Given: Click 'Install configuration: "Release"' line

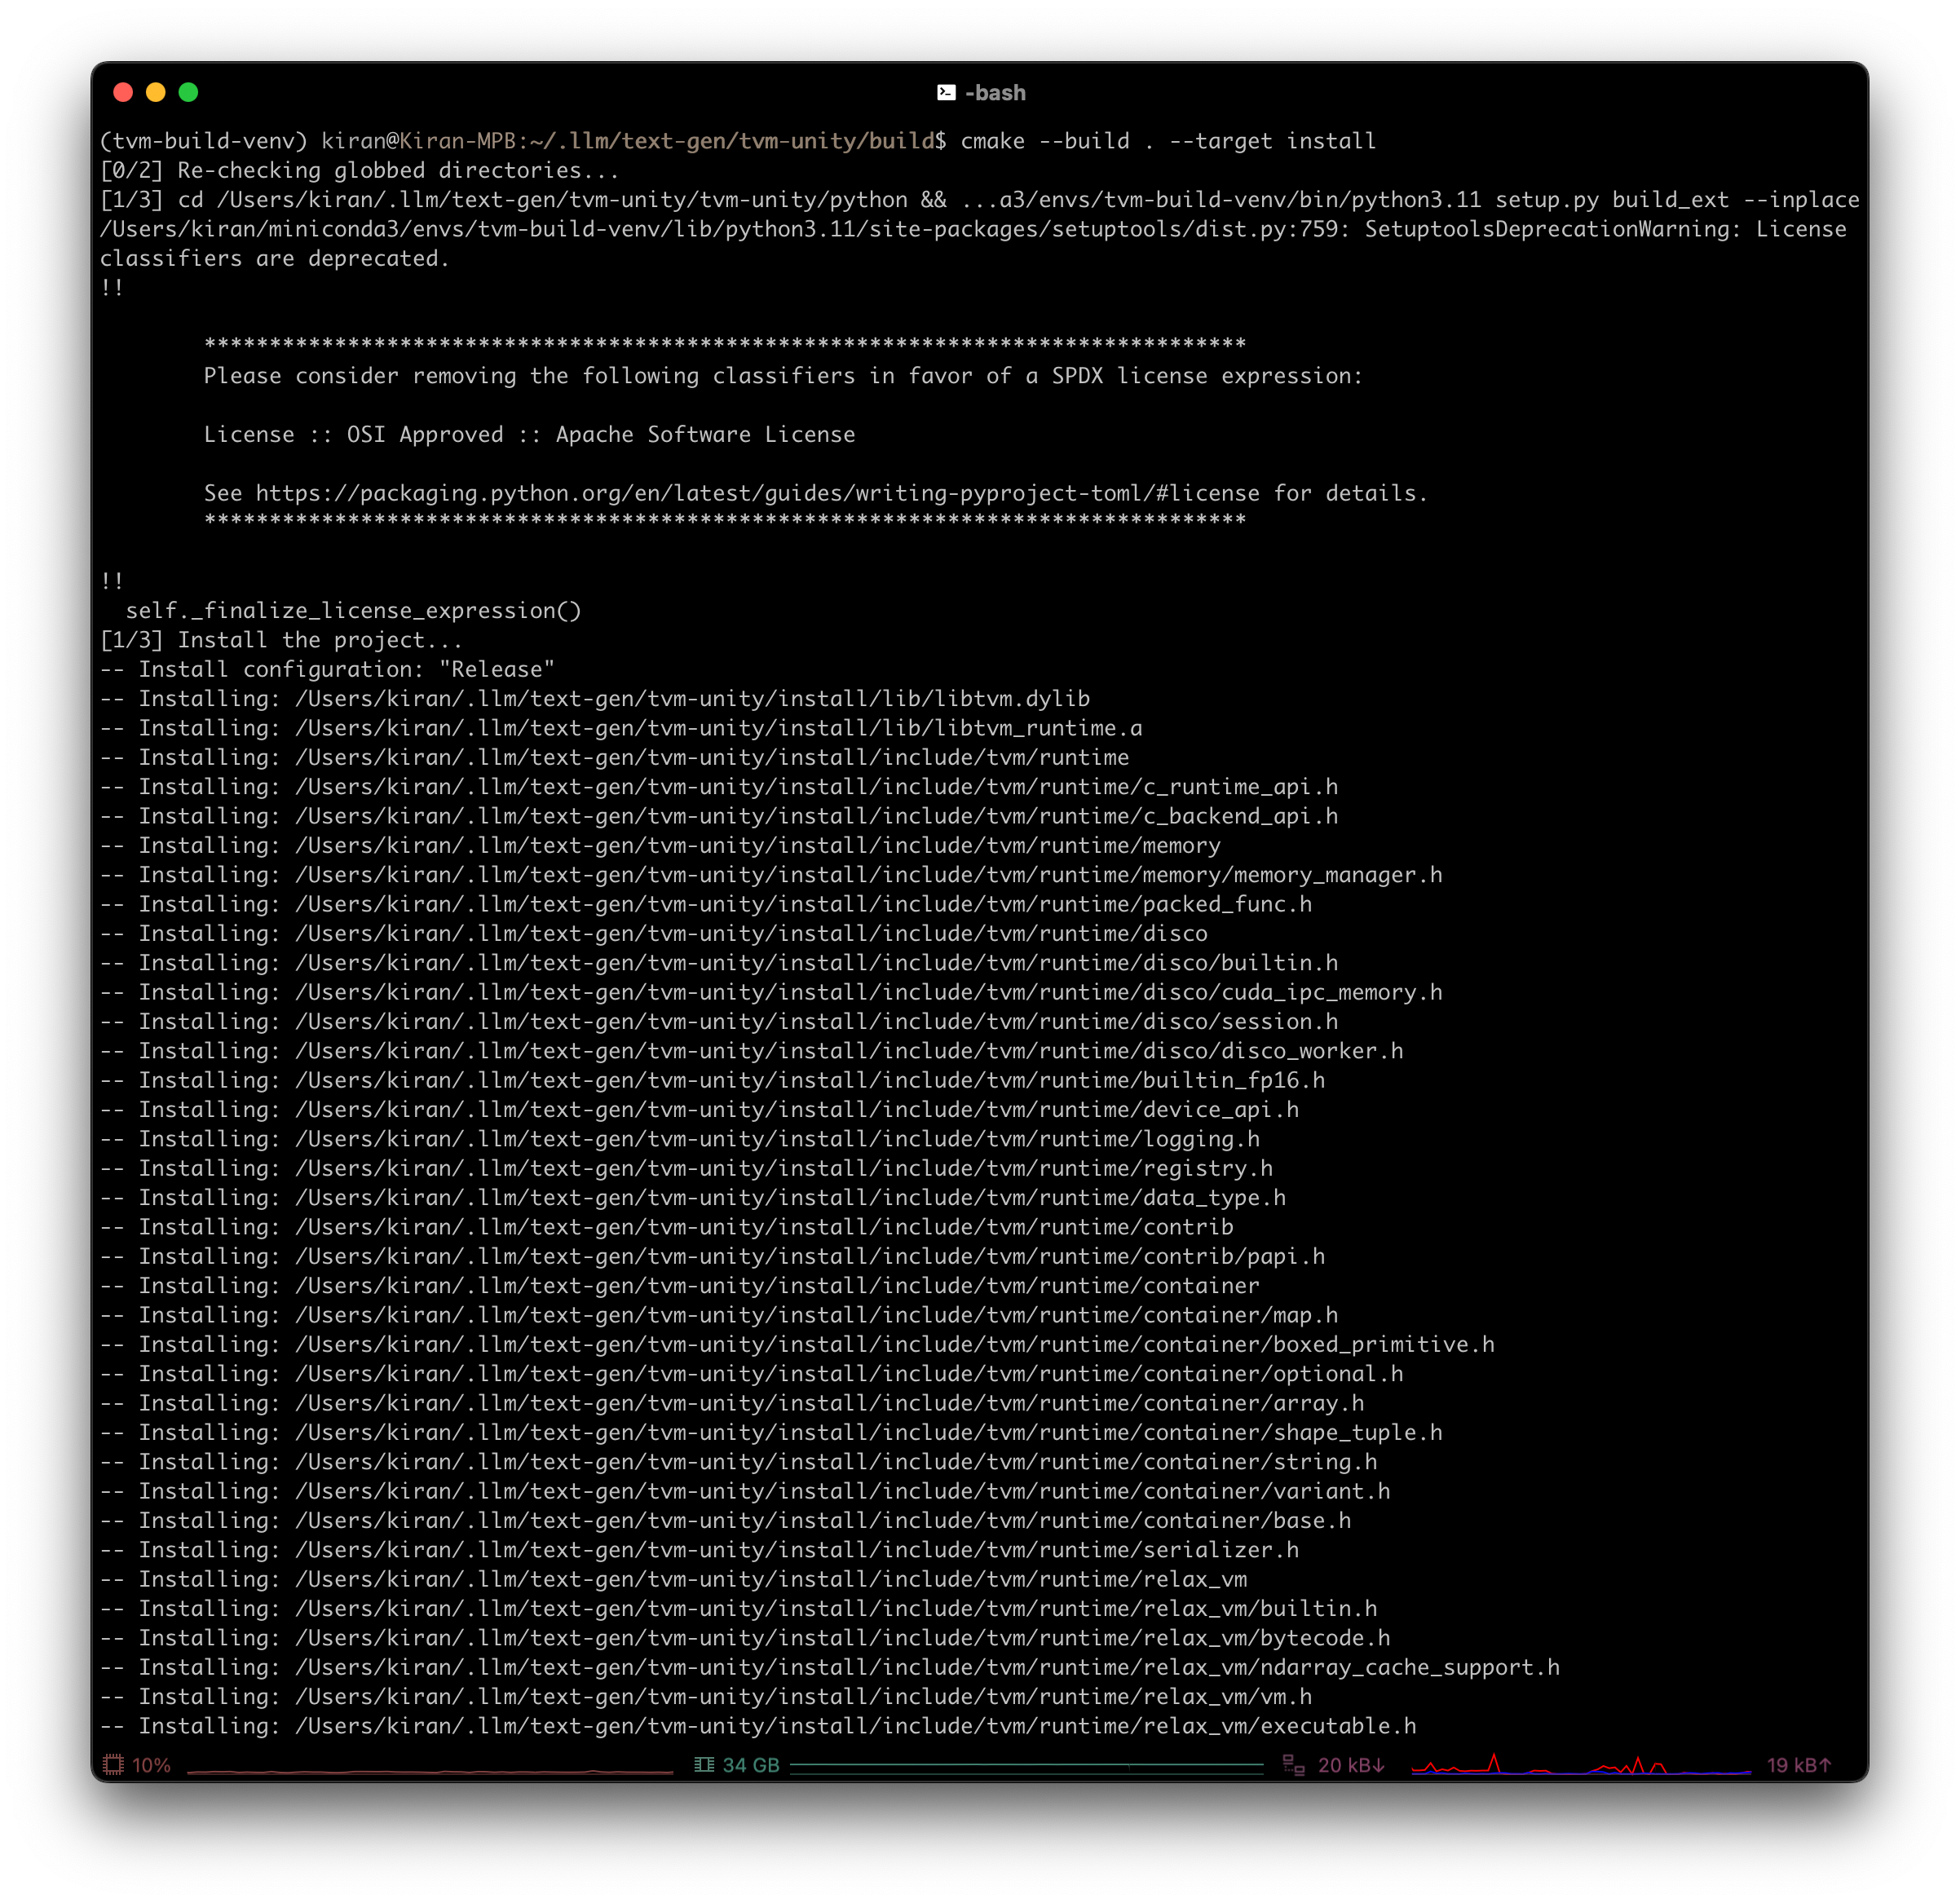Looking at the screenshot, I should pos(327,669).
